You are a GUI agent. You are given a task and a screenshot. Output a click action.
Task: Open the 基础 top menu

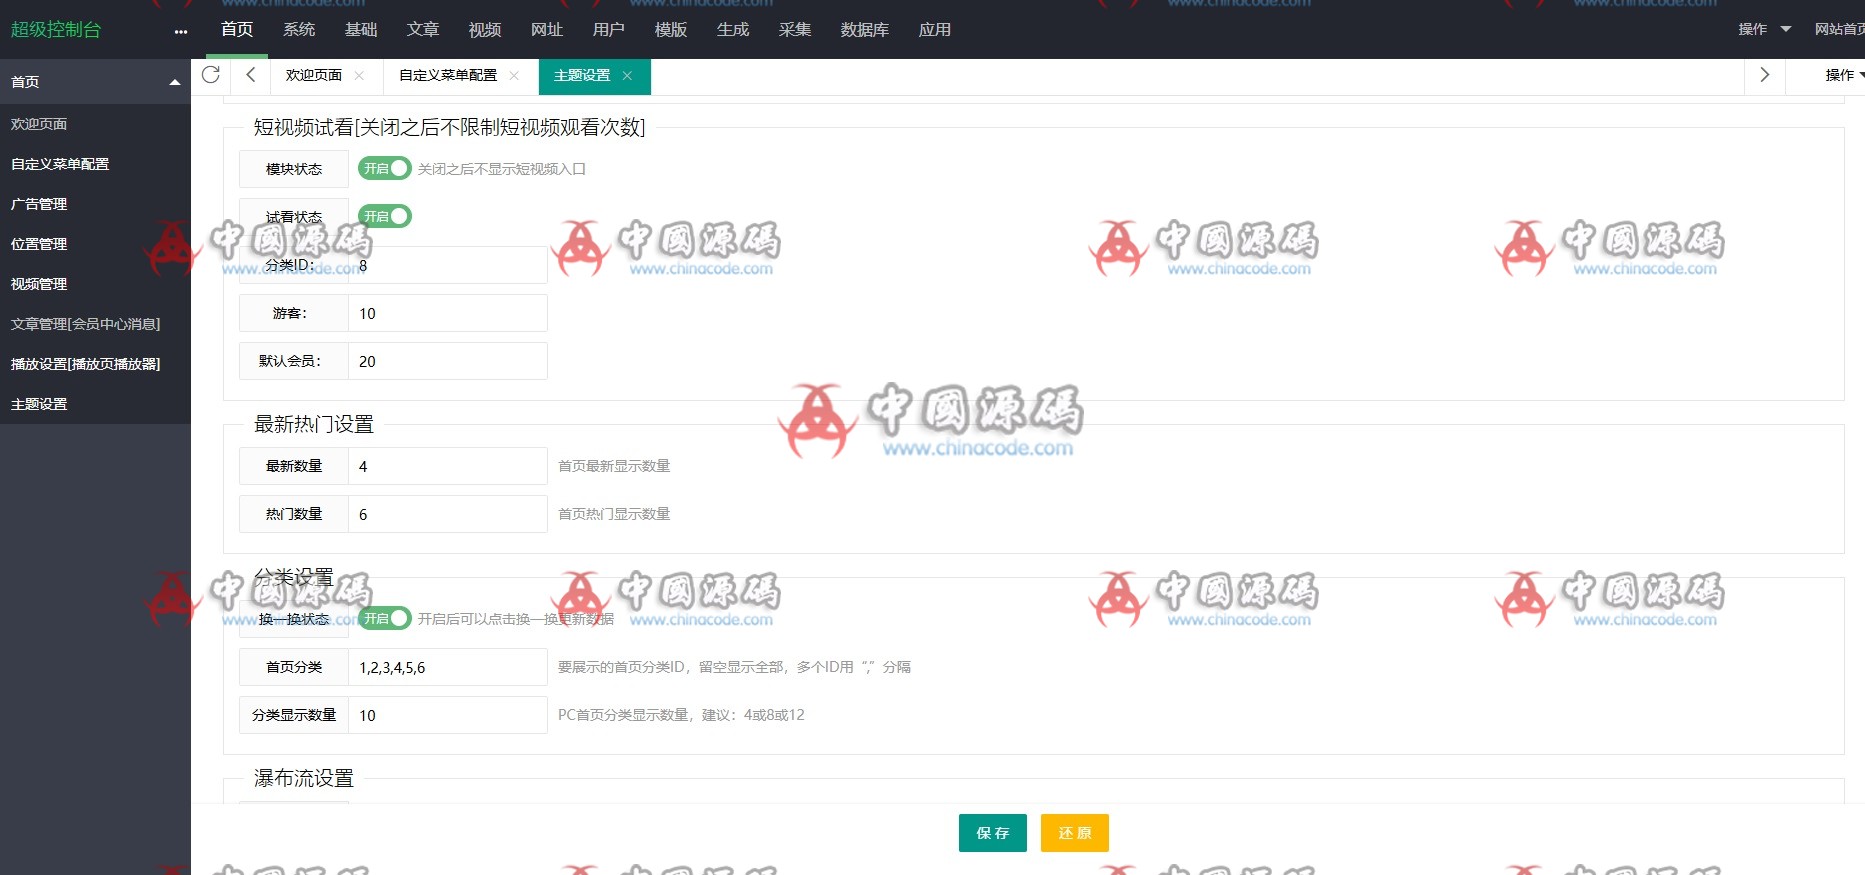[x=361, y=29]
